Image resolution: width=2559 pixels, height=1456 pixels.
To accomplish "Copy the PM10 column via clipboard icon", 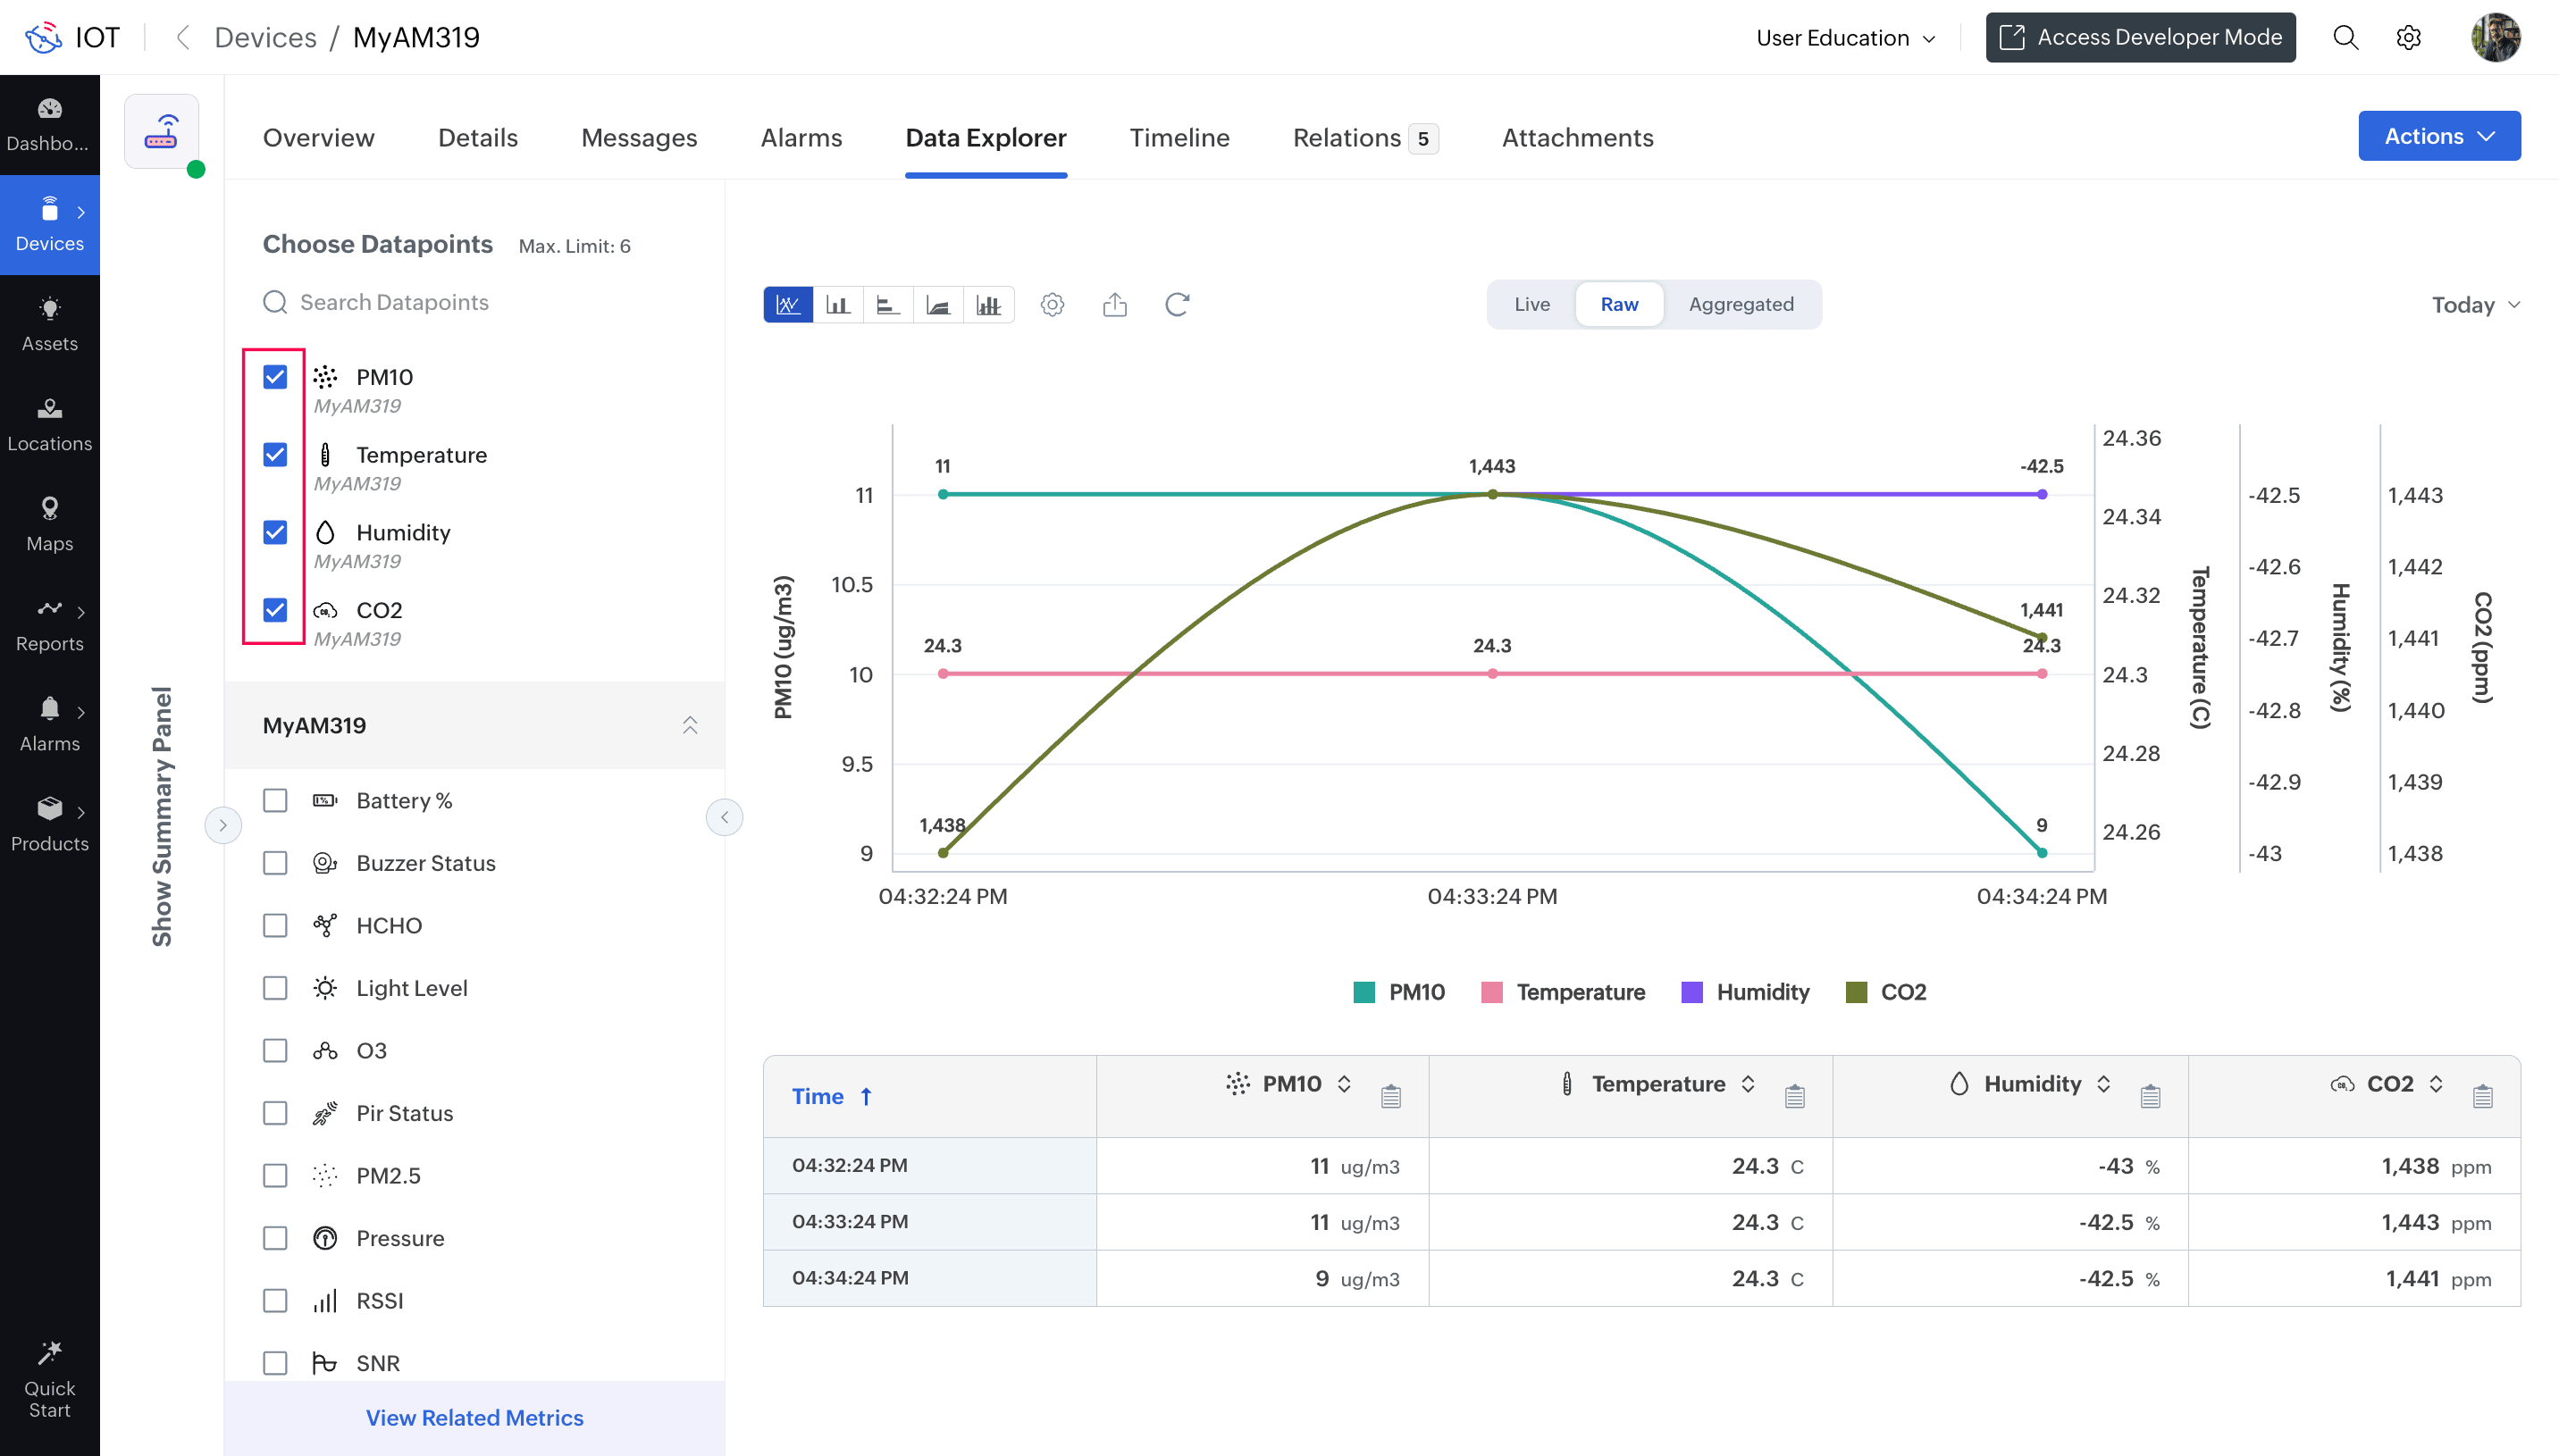I will pos(1393,1096).
